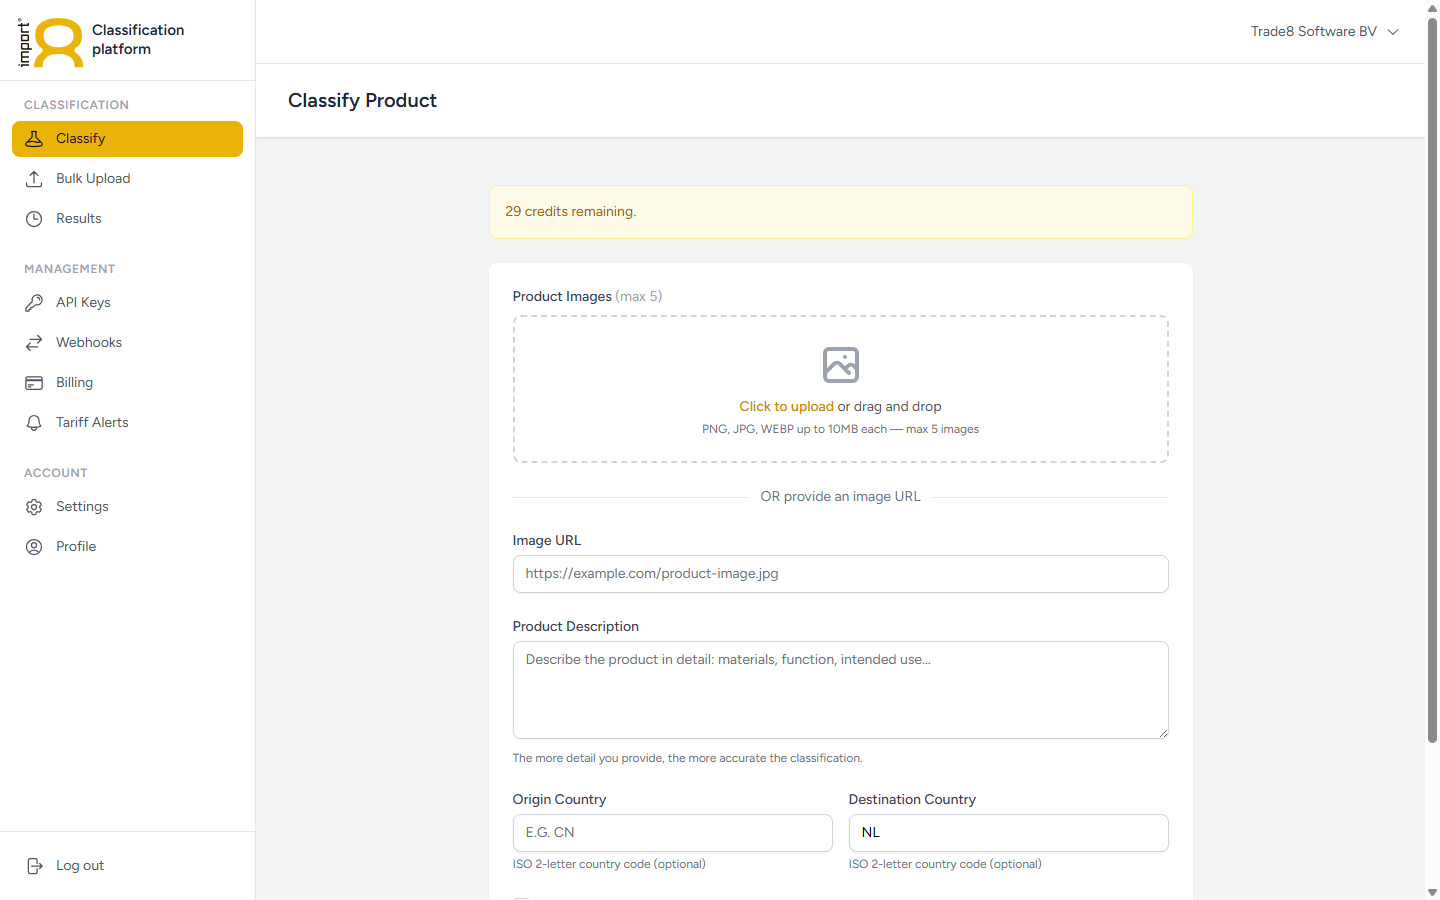Click the image placeholder icon in upload area

click(x=840, y=365)
